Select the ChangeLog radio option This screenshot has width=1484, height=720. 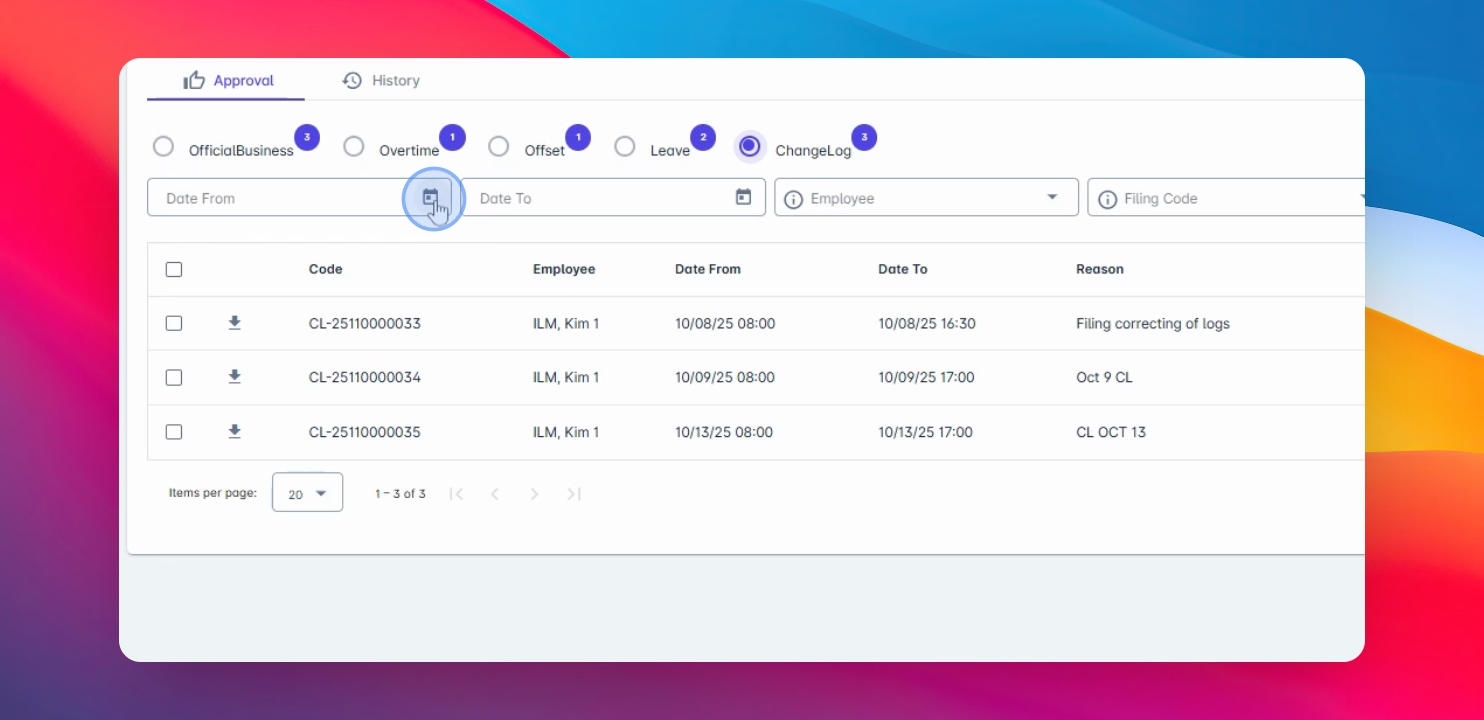(x=750, y=147)
